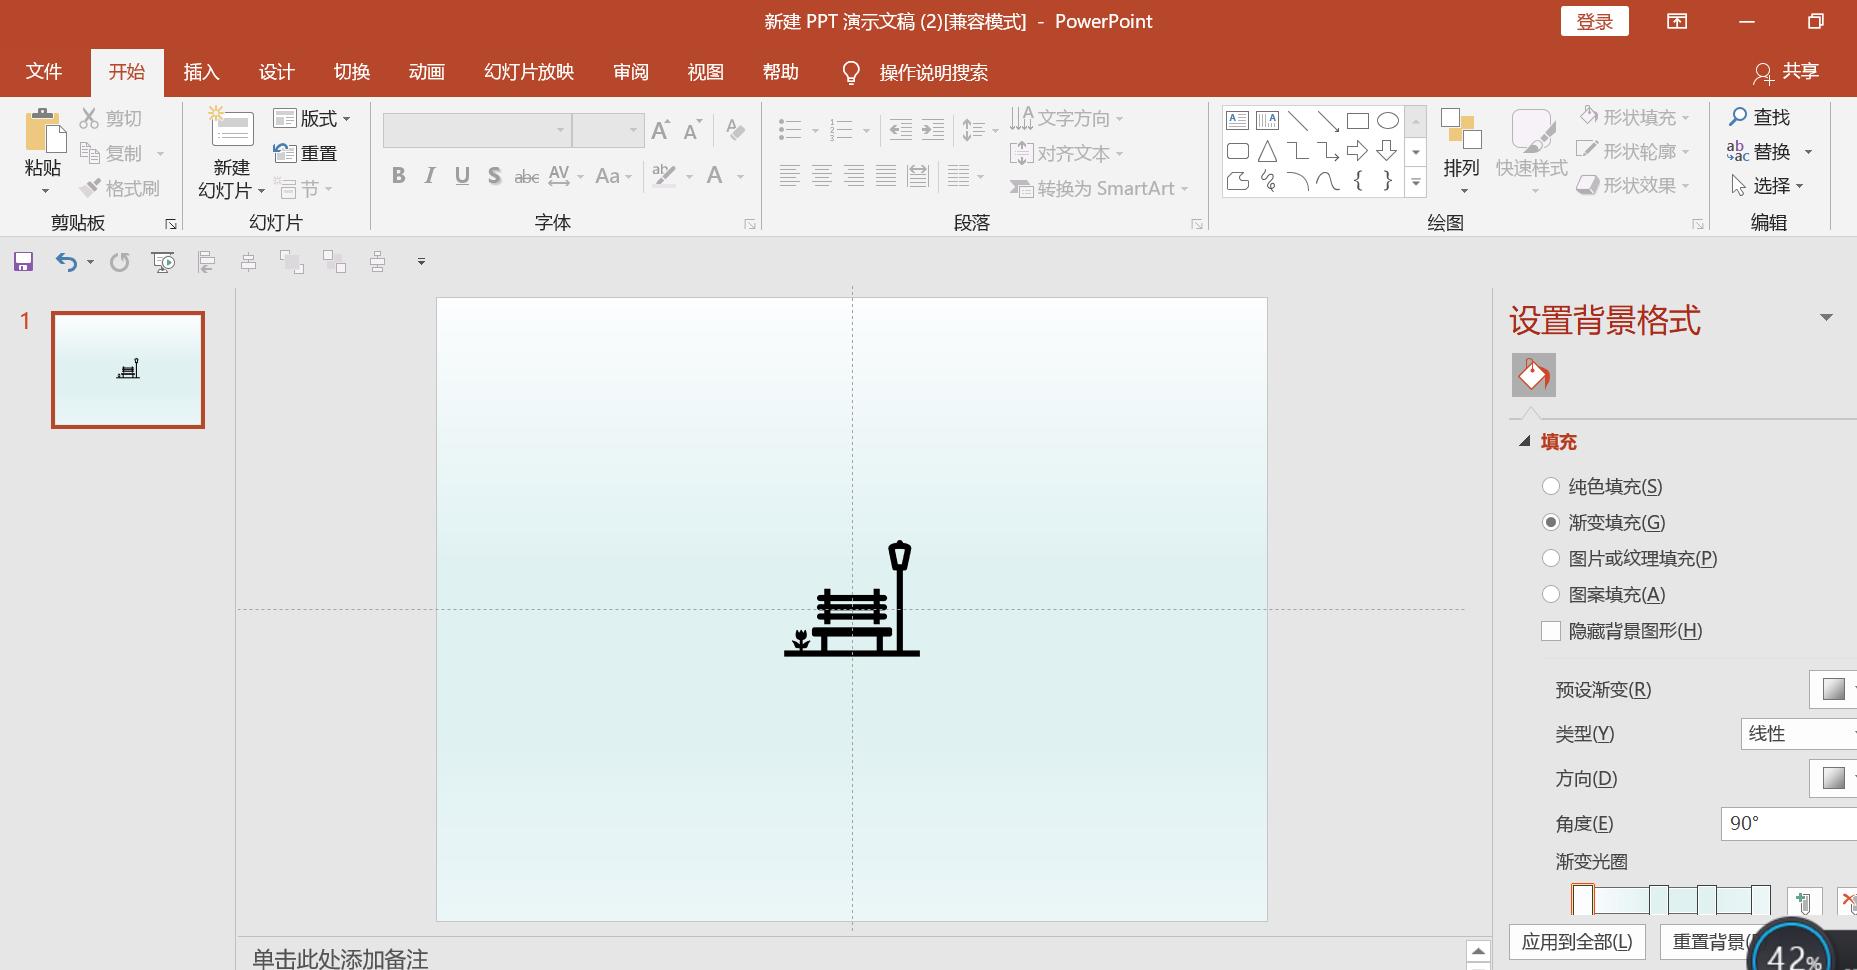The image size is (1857, 970).
Task: Apply italic formatting
Action: click(429, 175)
